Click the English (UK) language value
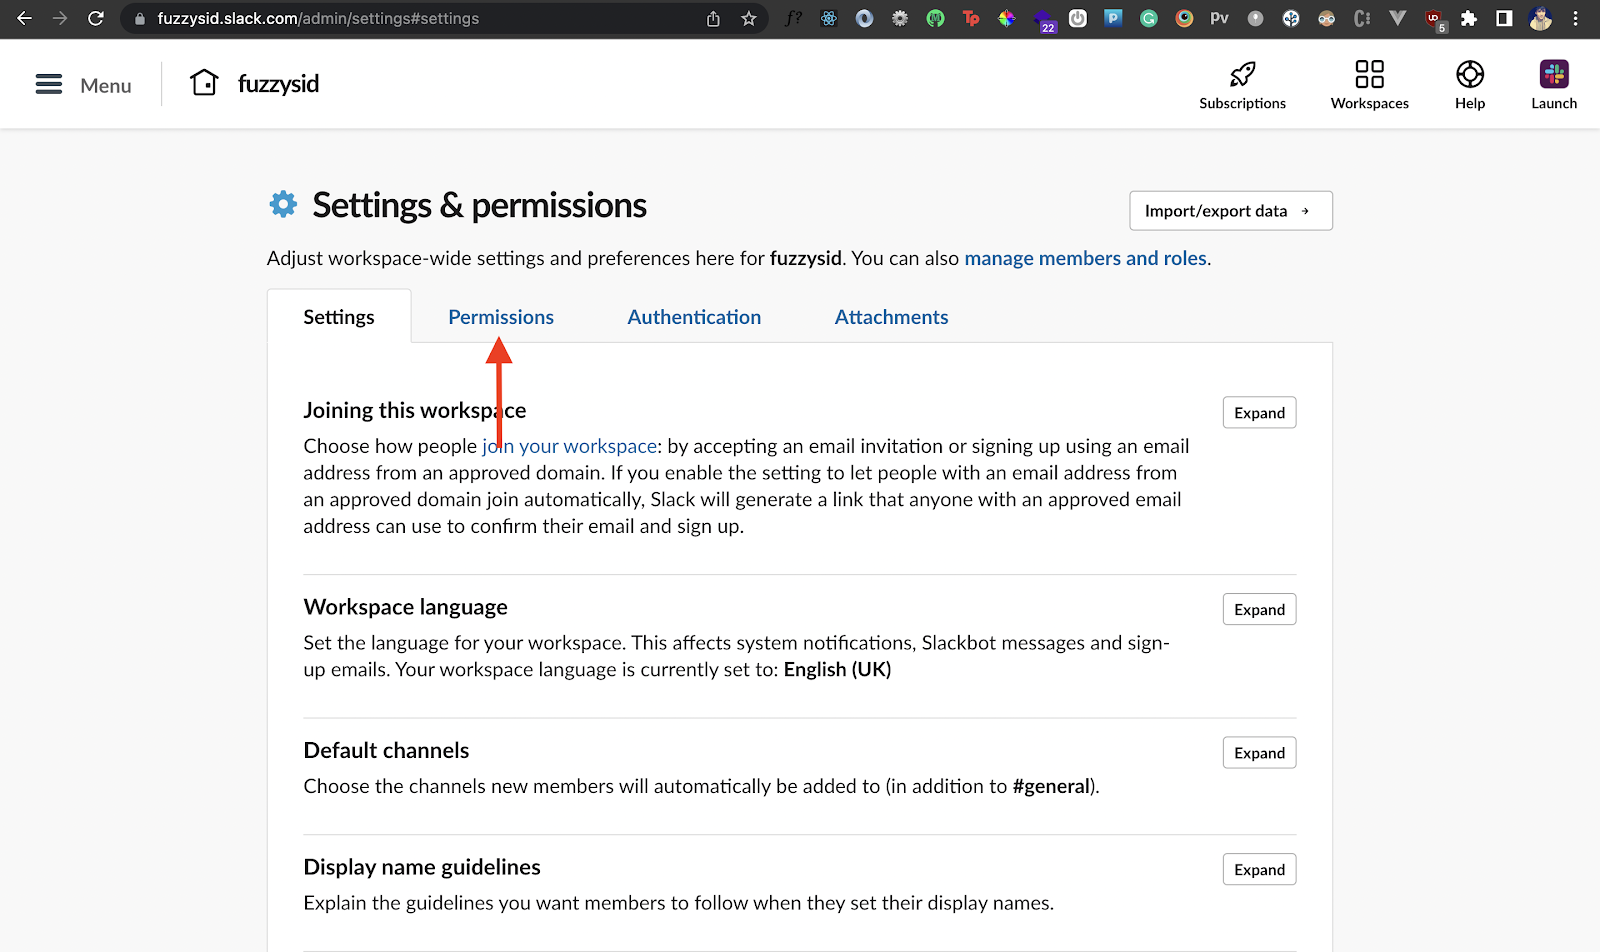The image size is (1600, 952). 837,670
